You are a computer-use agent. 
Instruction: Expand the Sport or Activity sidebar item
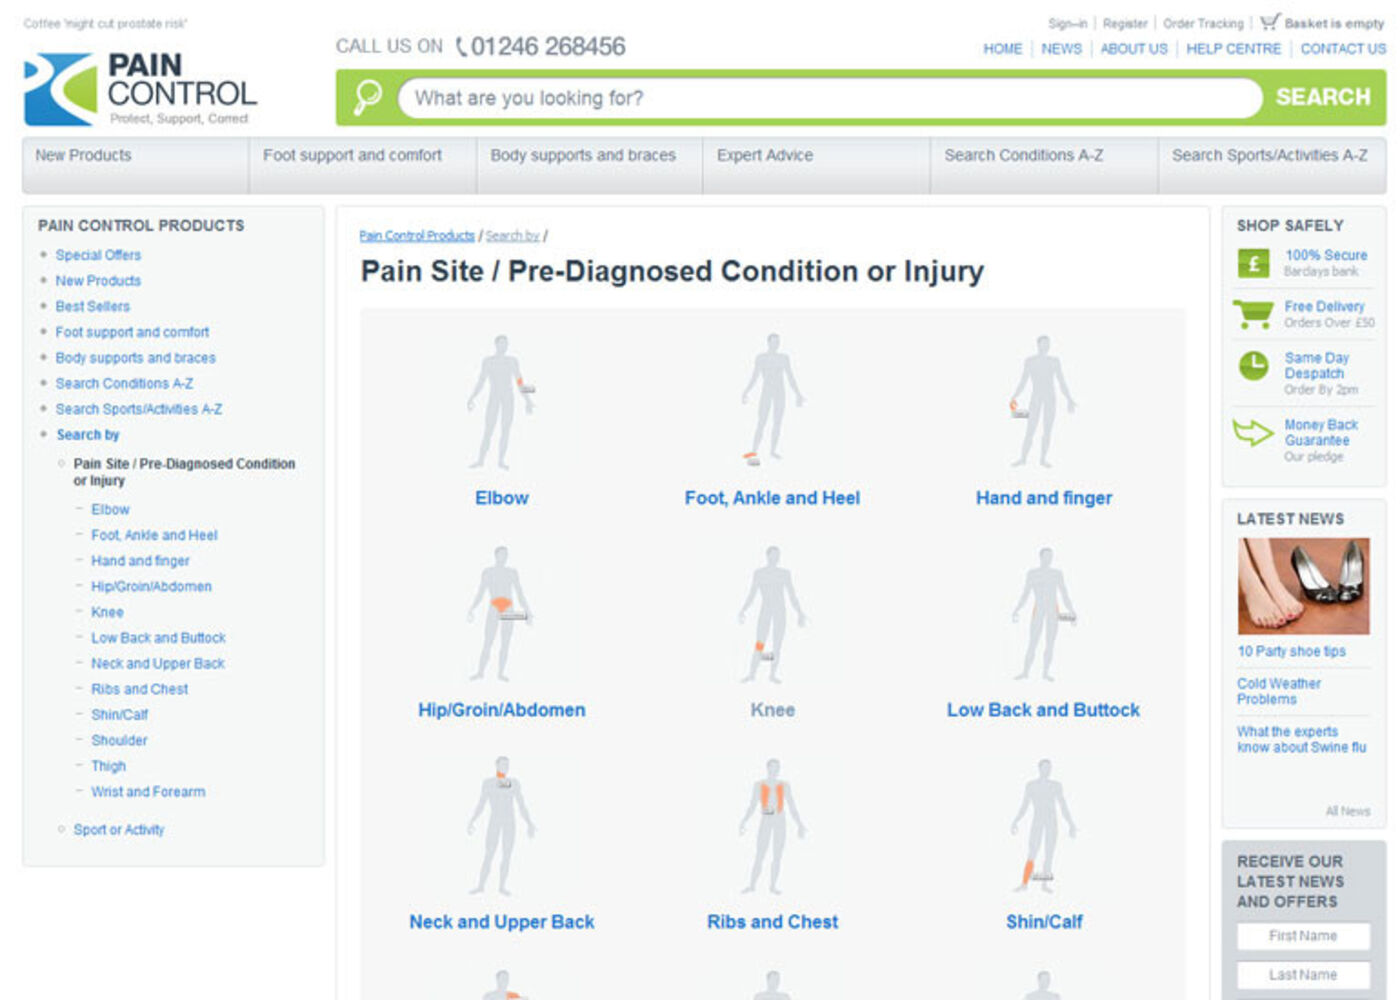pyautogui.click(x=118, y=830)
